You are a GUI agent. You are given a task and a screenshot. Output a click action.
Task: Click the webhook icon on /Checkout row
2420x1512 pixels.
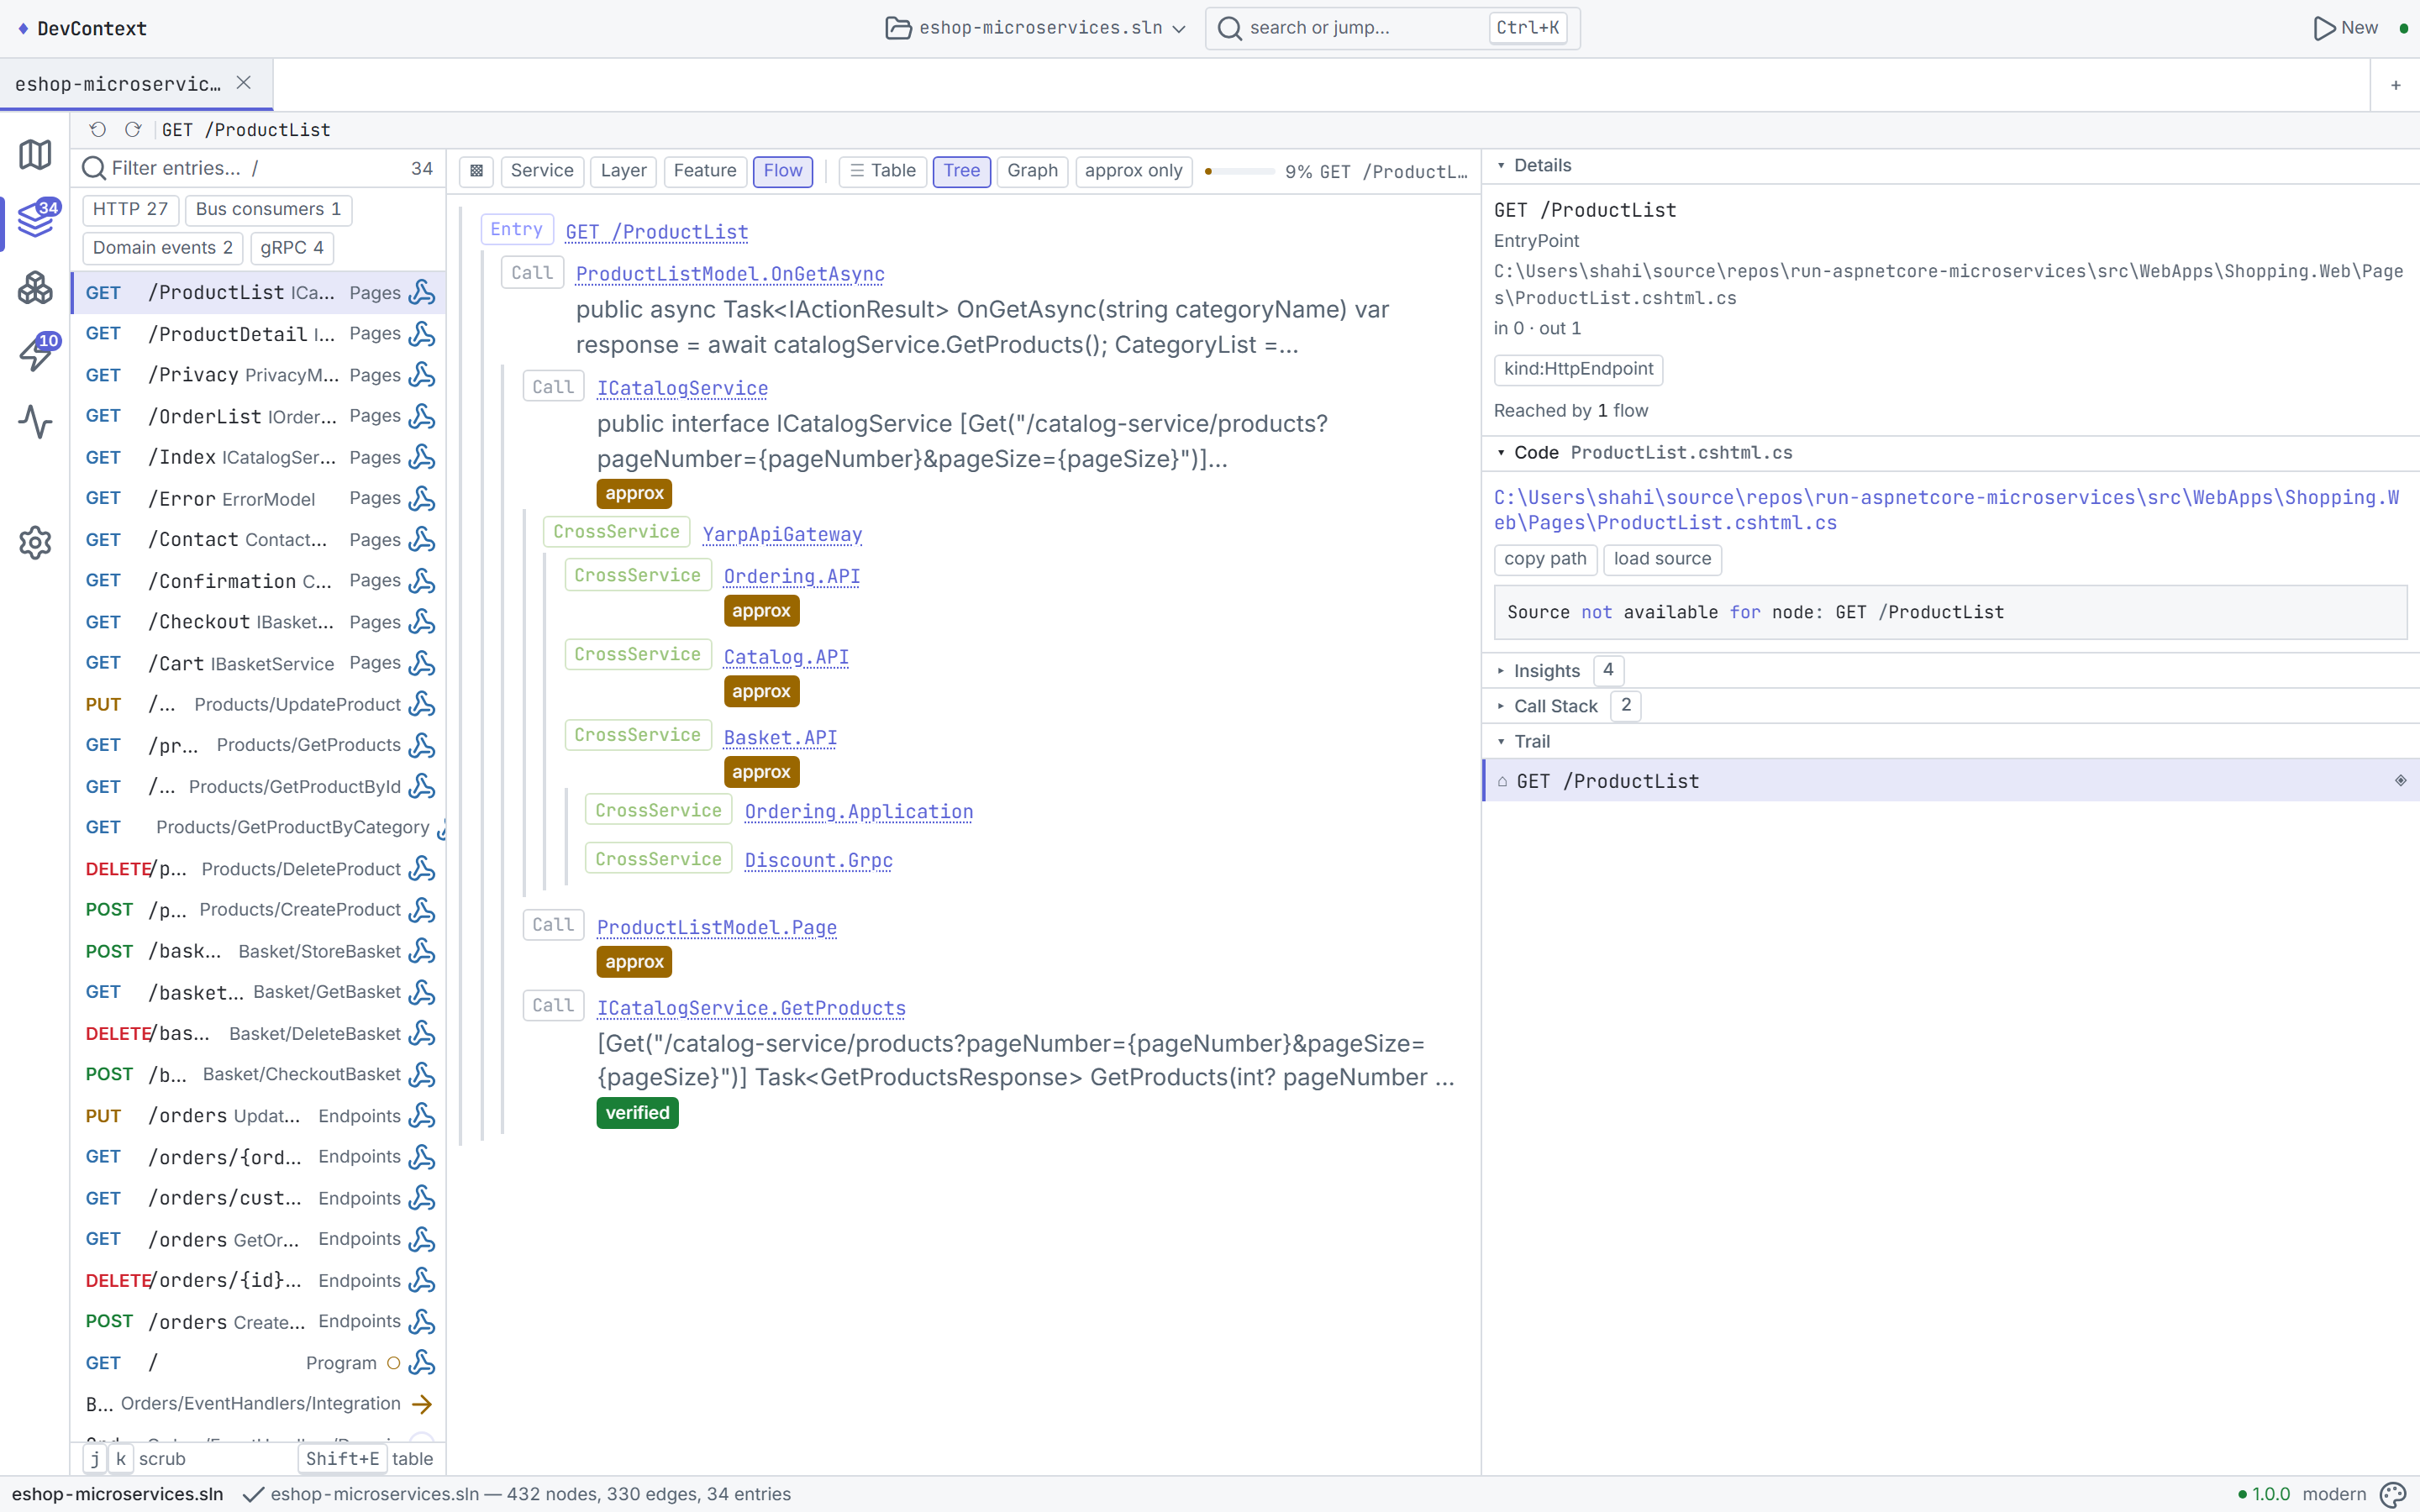point(422,622)
